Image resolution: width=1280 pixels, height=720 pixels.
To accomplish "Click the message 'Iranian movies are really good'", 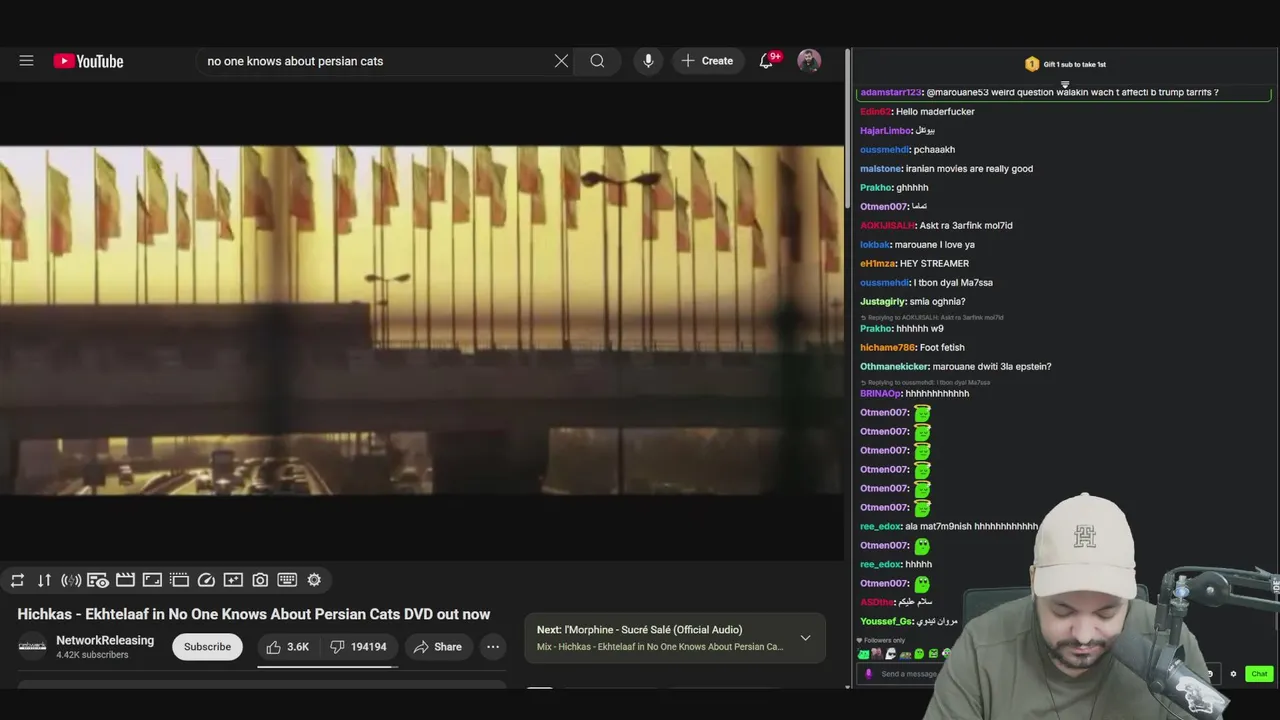I will coord(969,169).
